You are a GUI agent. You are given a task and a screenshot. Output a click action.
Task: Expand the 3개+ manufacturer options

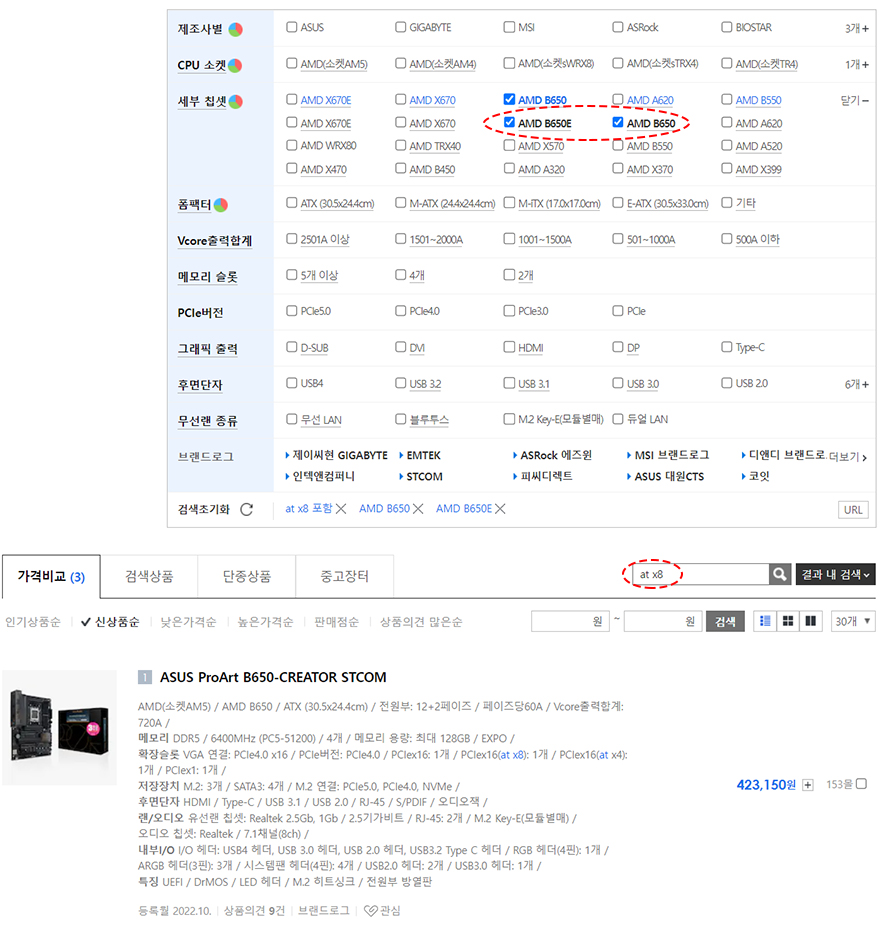(x=857, y=28)
